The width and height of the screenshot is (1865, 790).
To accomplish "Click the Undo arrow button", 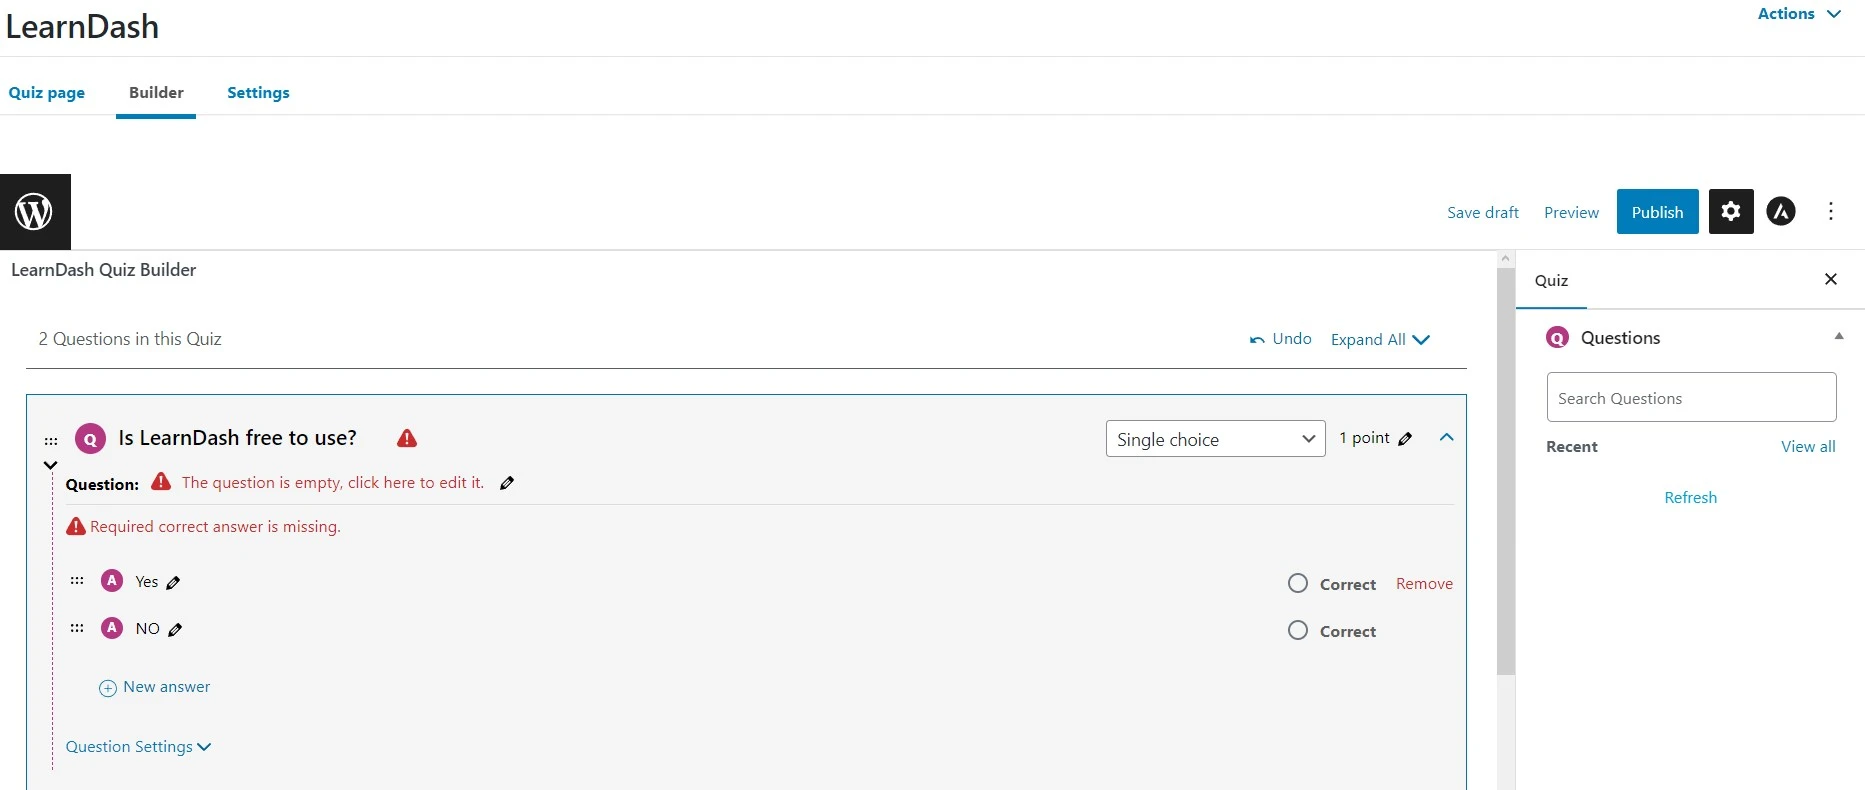I will point(1280,339).
